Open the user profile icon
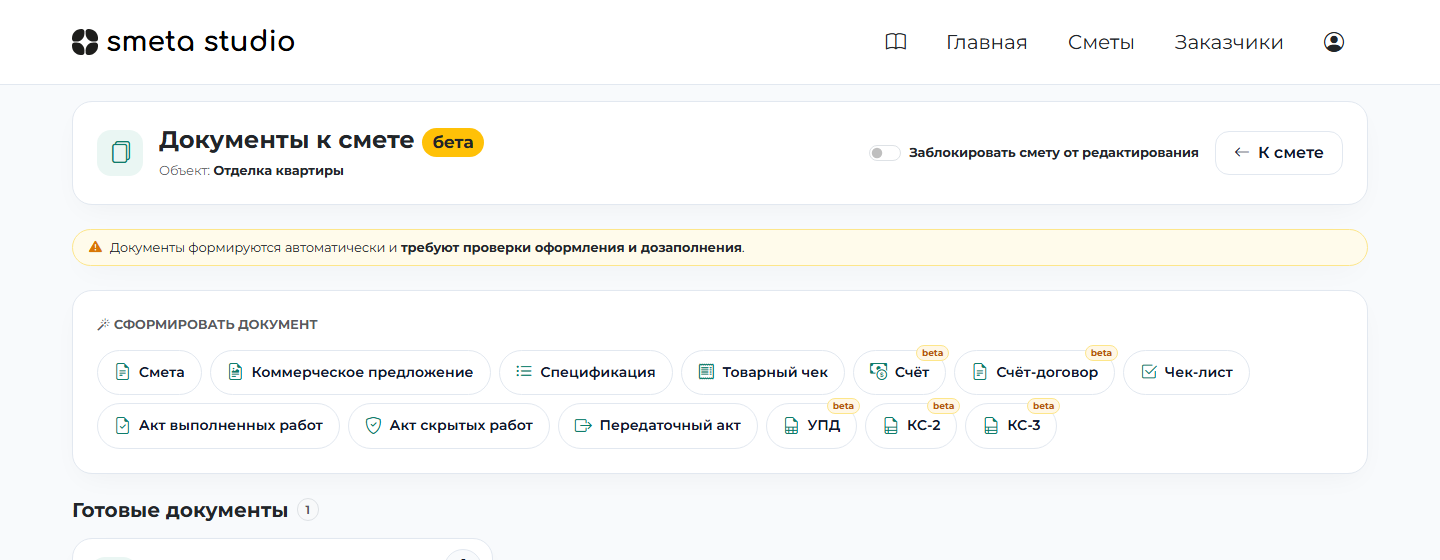The height and width of the screenshot is (560, 1440). 1334,42
